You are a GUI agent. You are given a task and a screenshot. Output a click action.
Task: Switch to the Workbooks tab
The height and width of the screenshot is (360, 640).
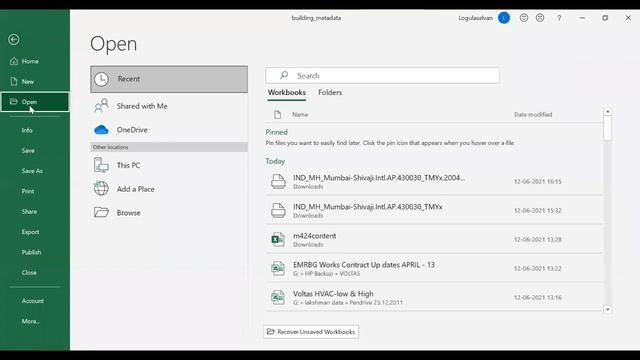pyautogui.click(x=287, y=93)
